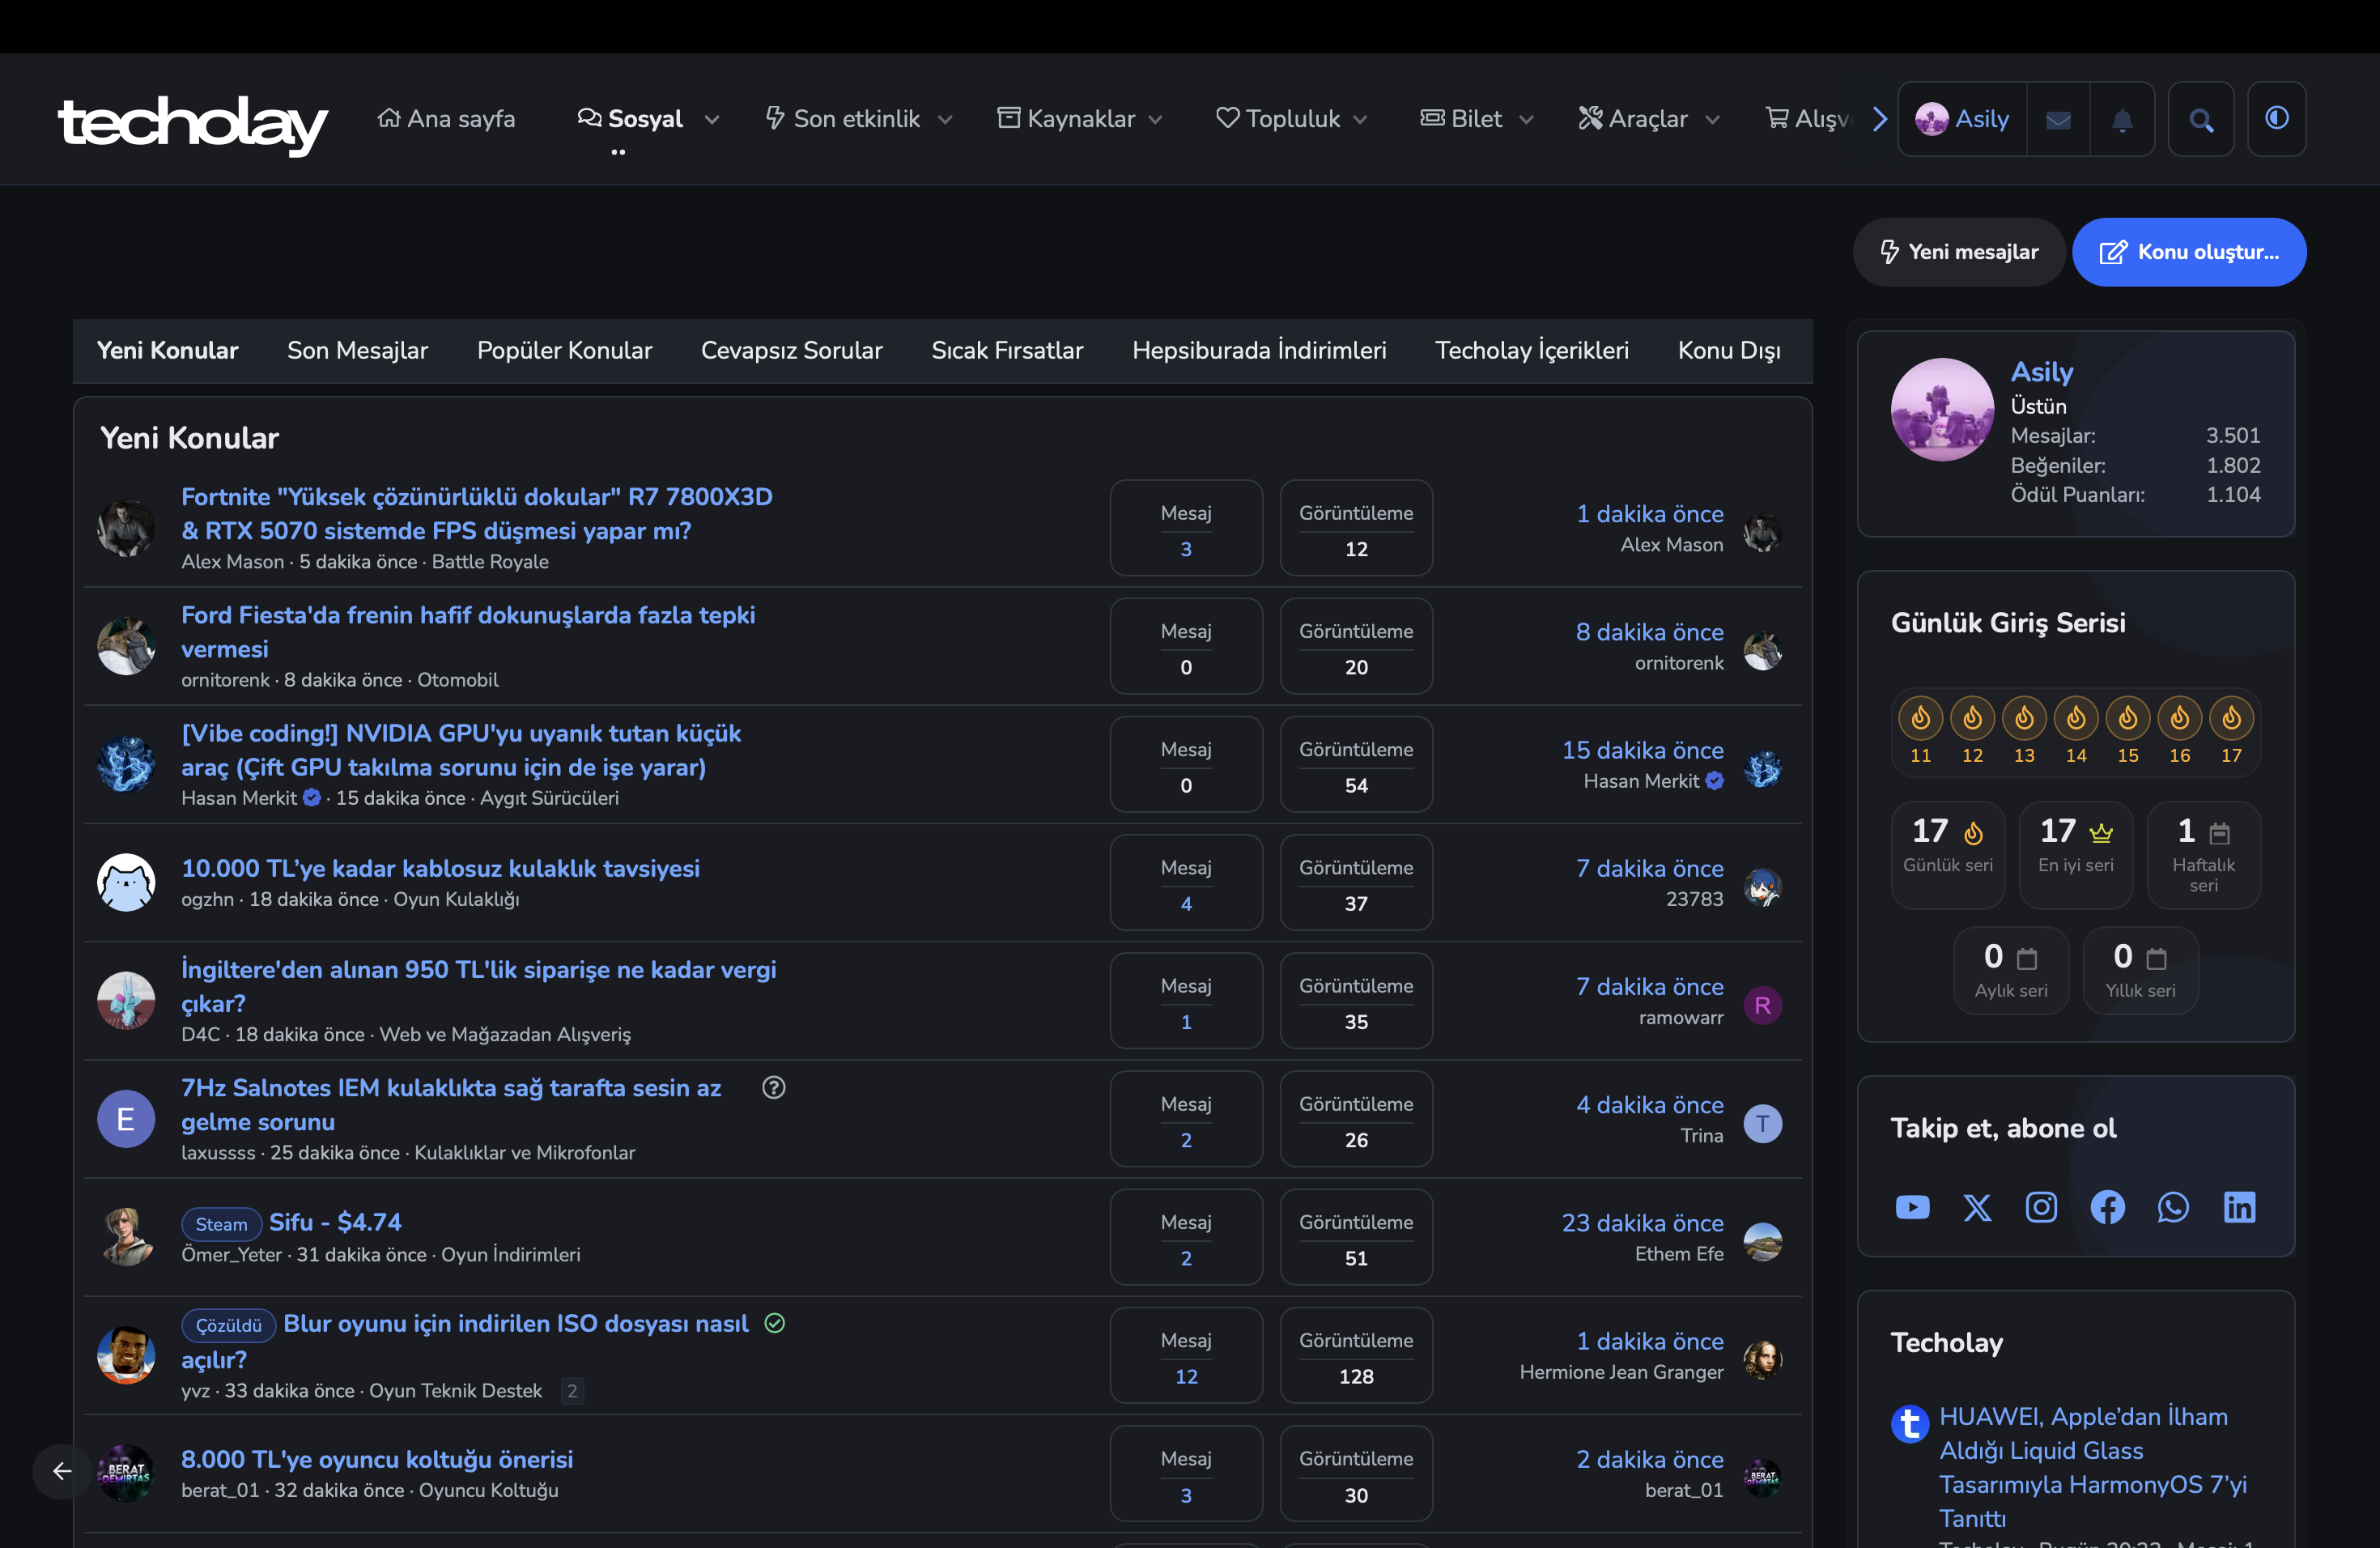Screen dimensions: 2380x1548
Task: Open the LinkedIn social icon
Action: (2239, 1207)
